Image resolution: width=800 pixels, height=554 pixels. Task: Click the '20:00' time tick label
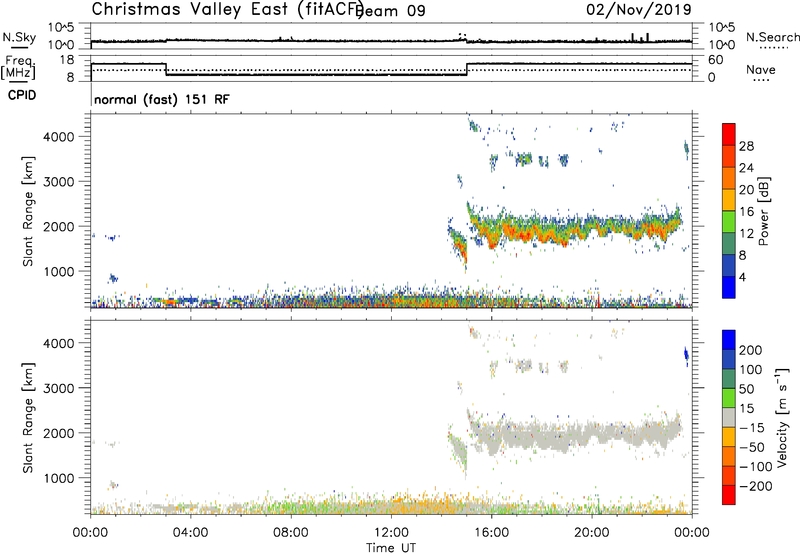[592, 533]
